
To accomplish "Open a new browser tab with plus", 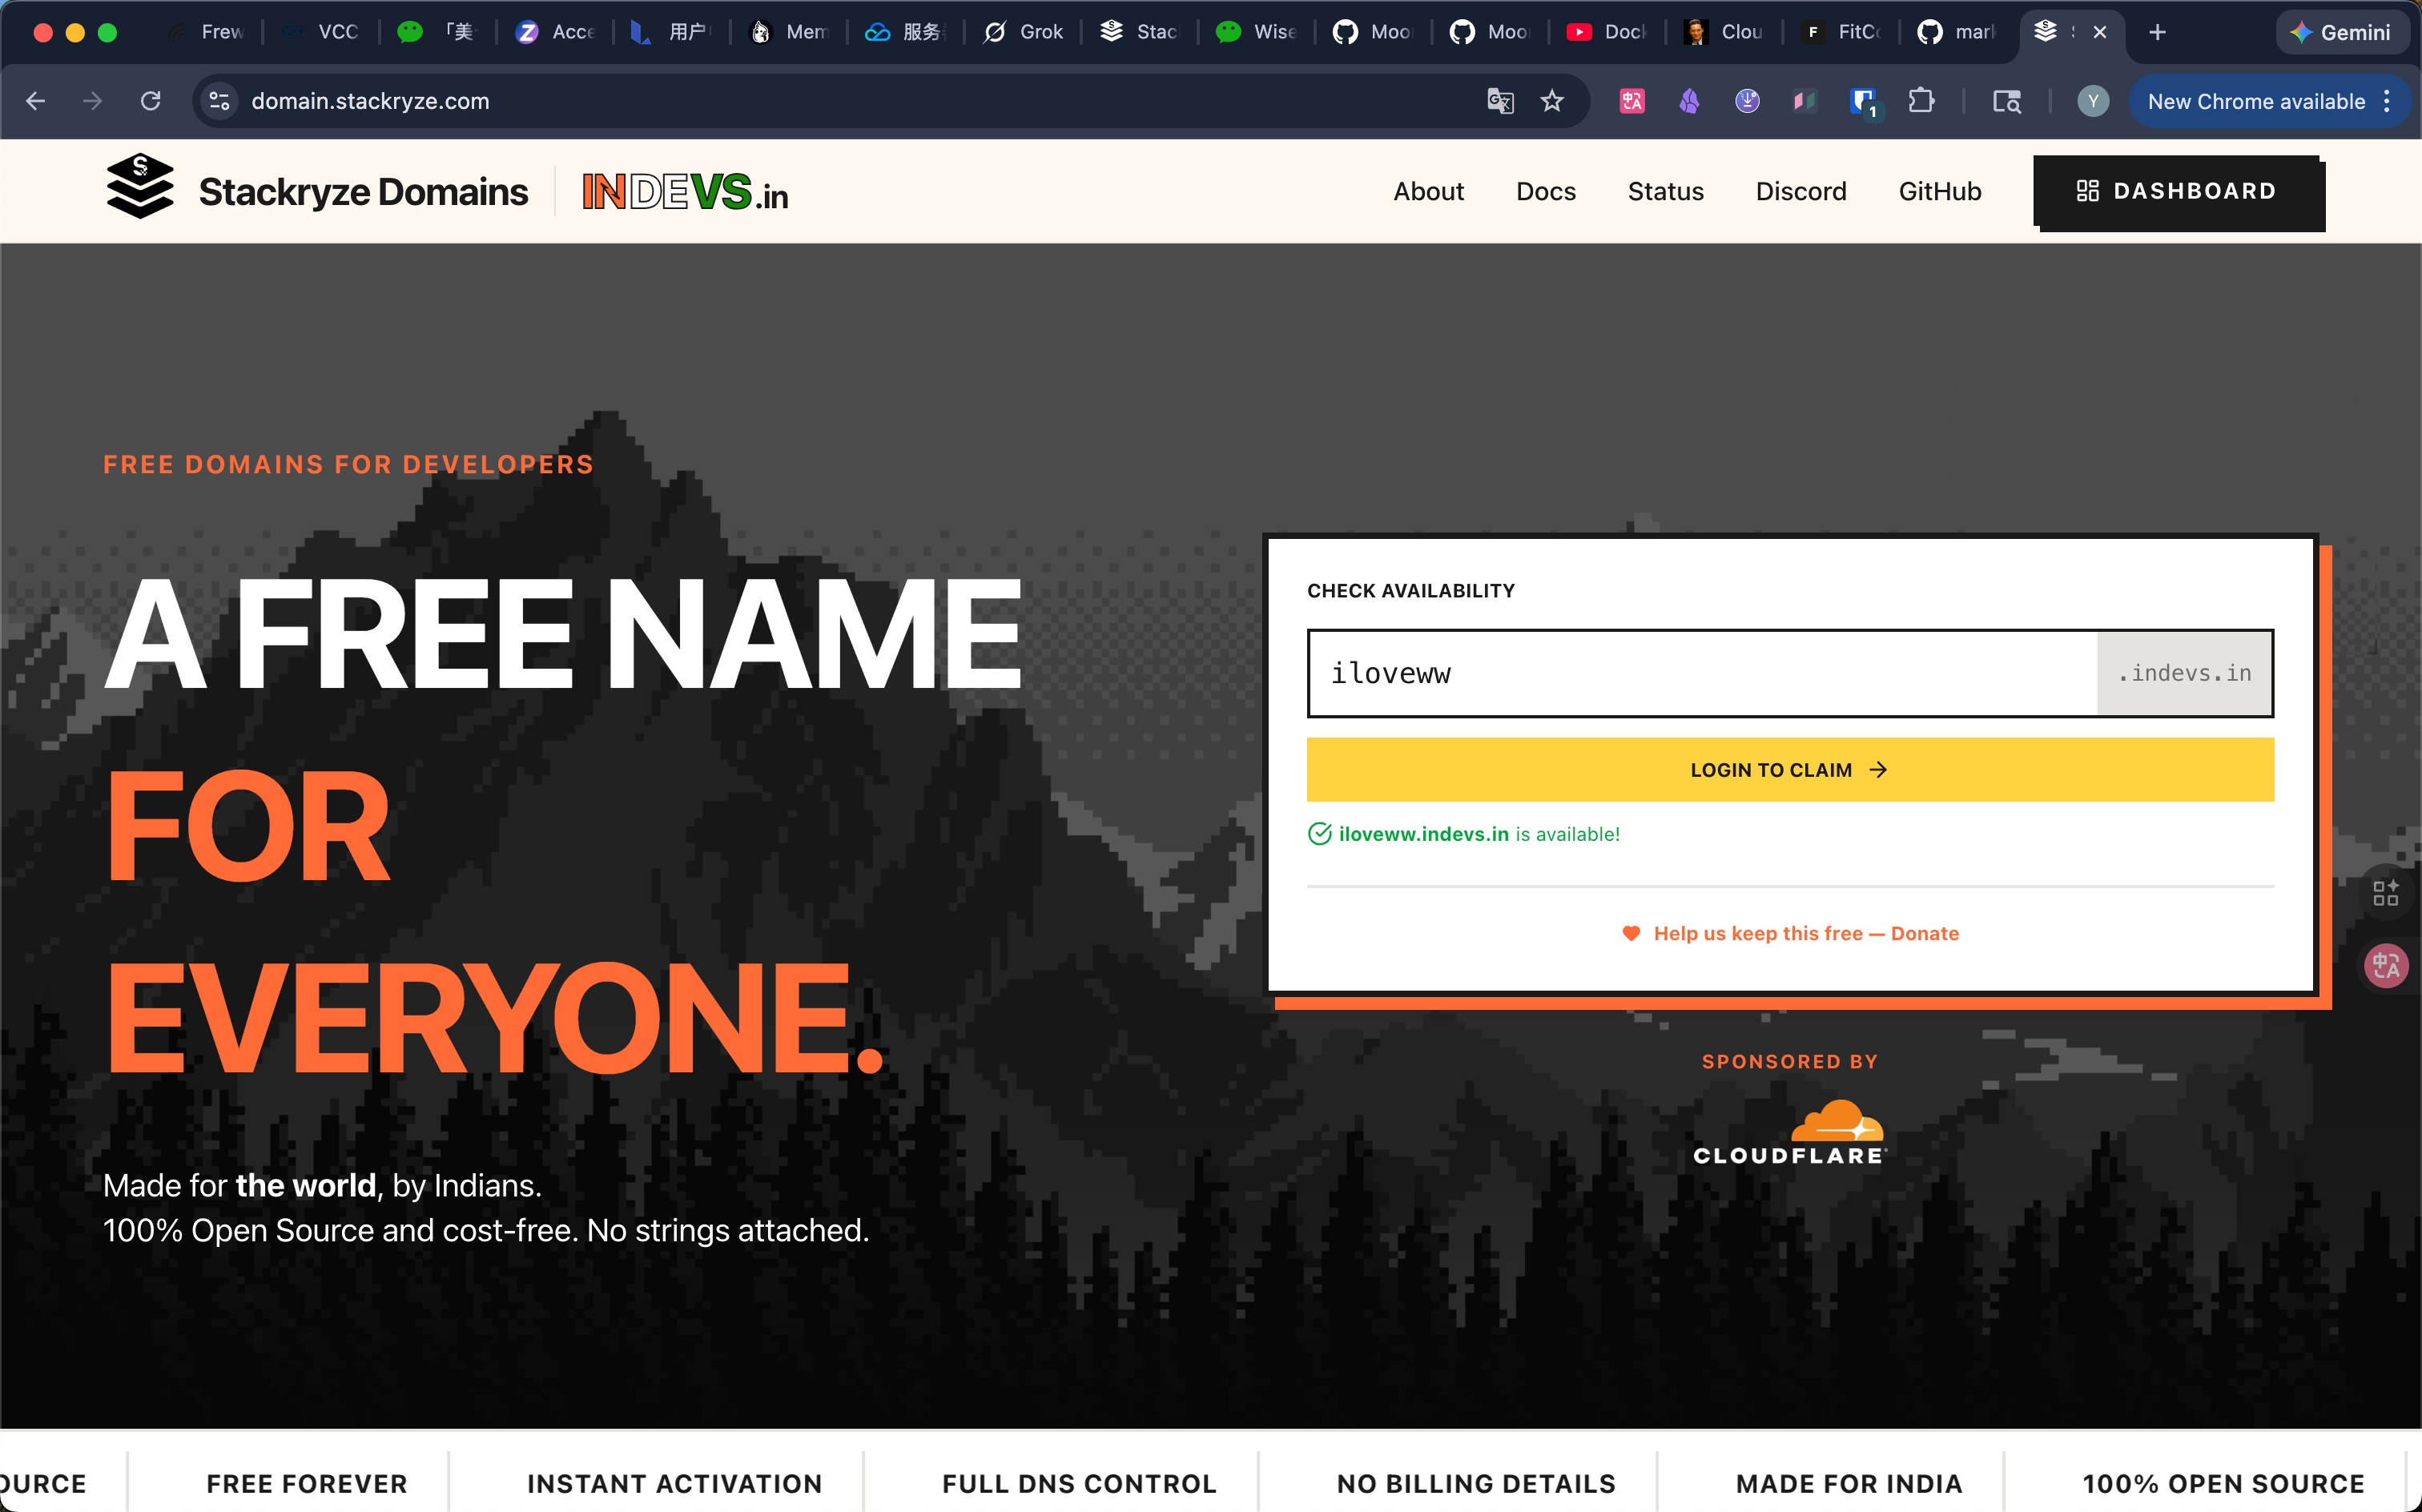I will coord(2157,32).
